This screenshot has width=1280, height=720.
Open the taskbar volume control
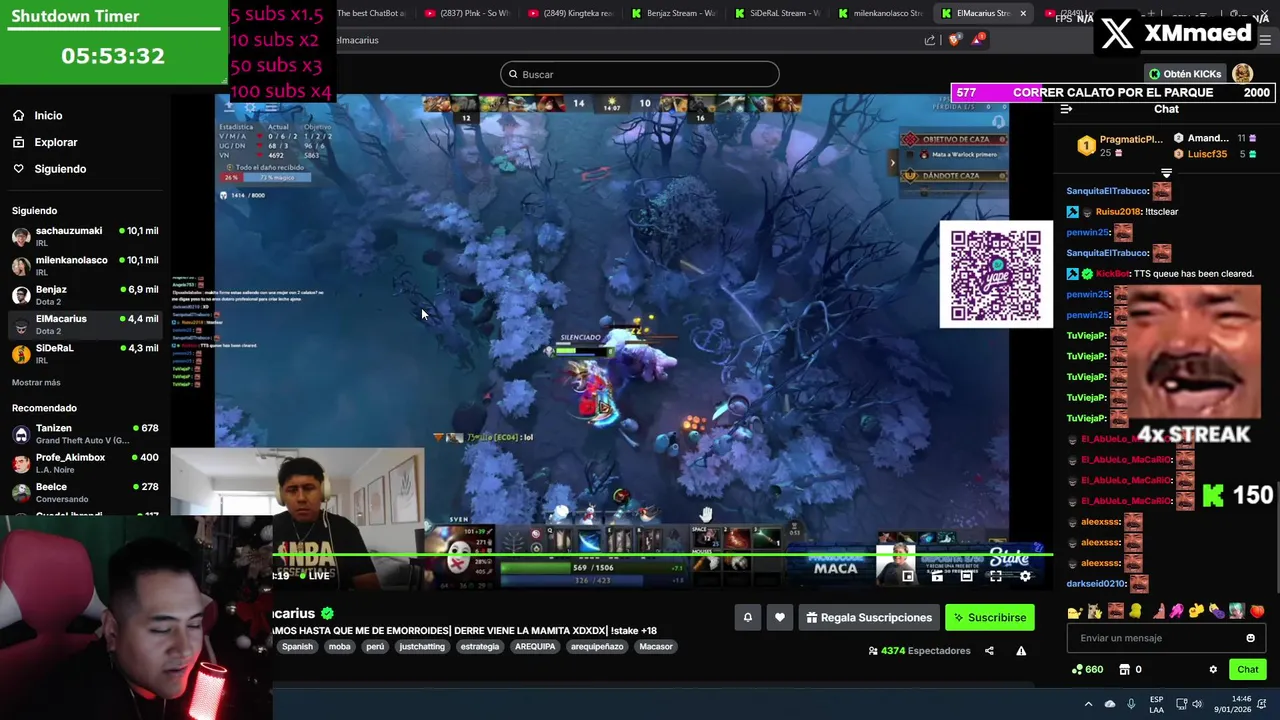[1197, 704]
